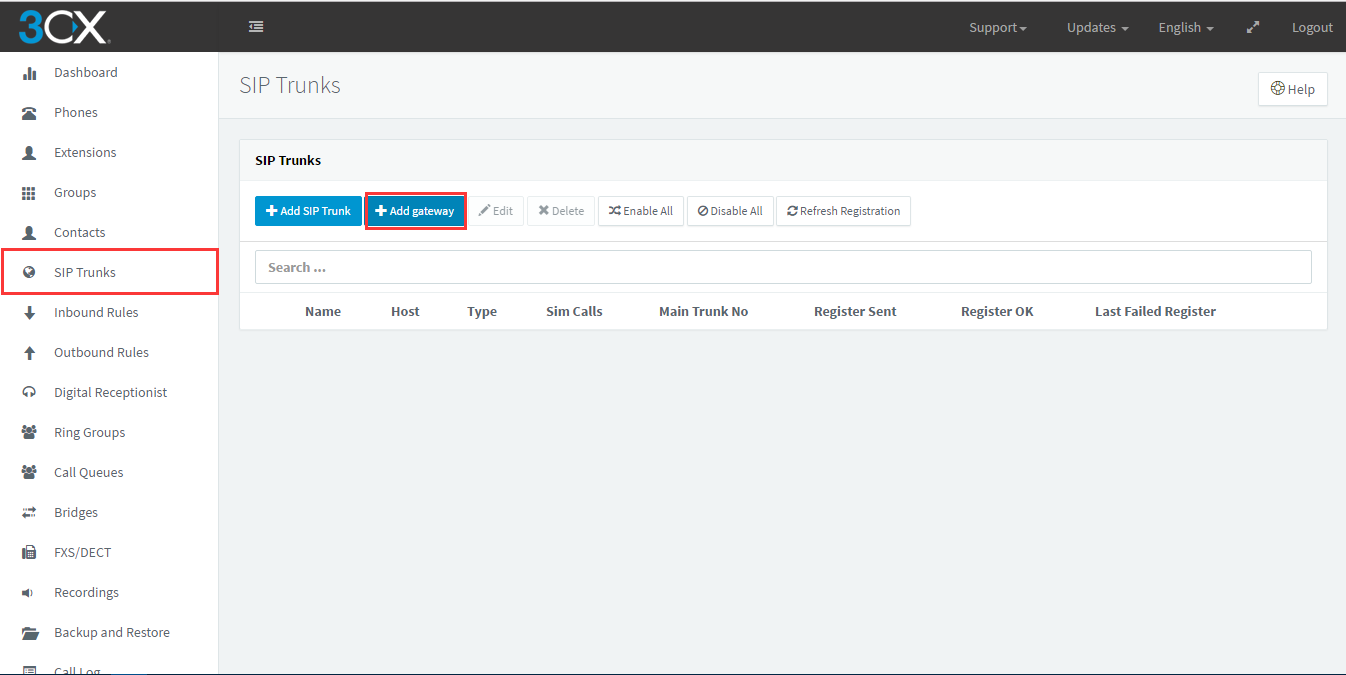The height and width of the screenshot is (675, 1346).
Task: Click the Dashboard bar chart icon
Action: (x=29, y=73)
